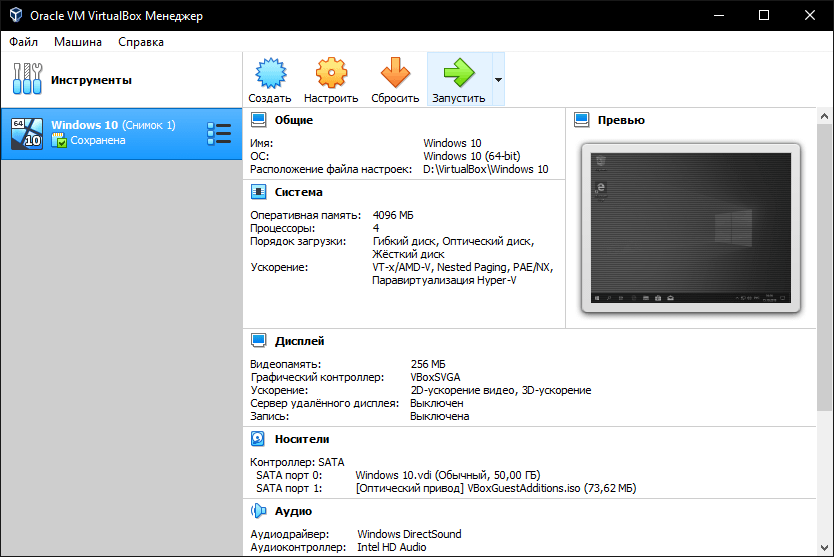Open VM settings with Настроить gear icon

coord(331,74)
